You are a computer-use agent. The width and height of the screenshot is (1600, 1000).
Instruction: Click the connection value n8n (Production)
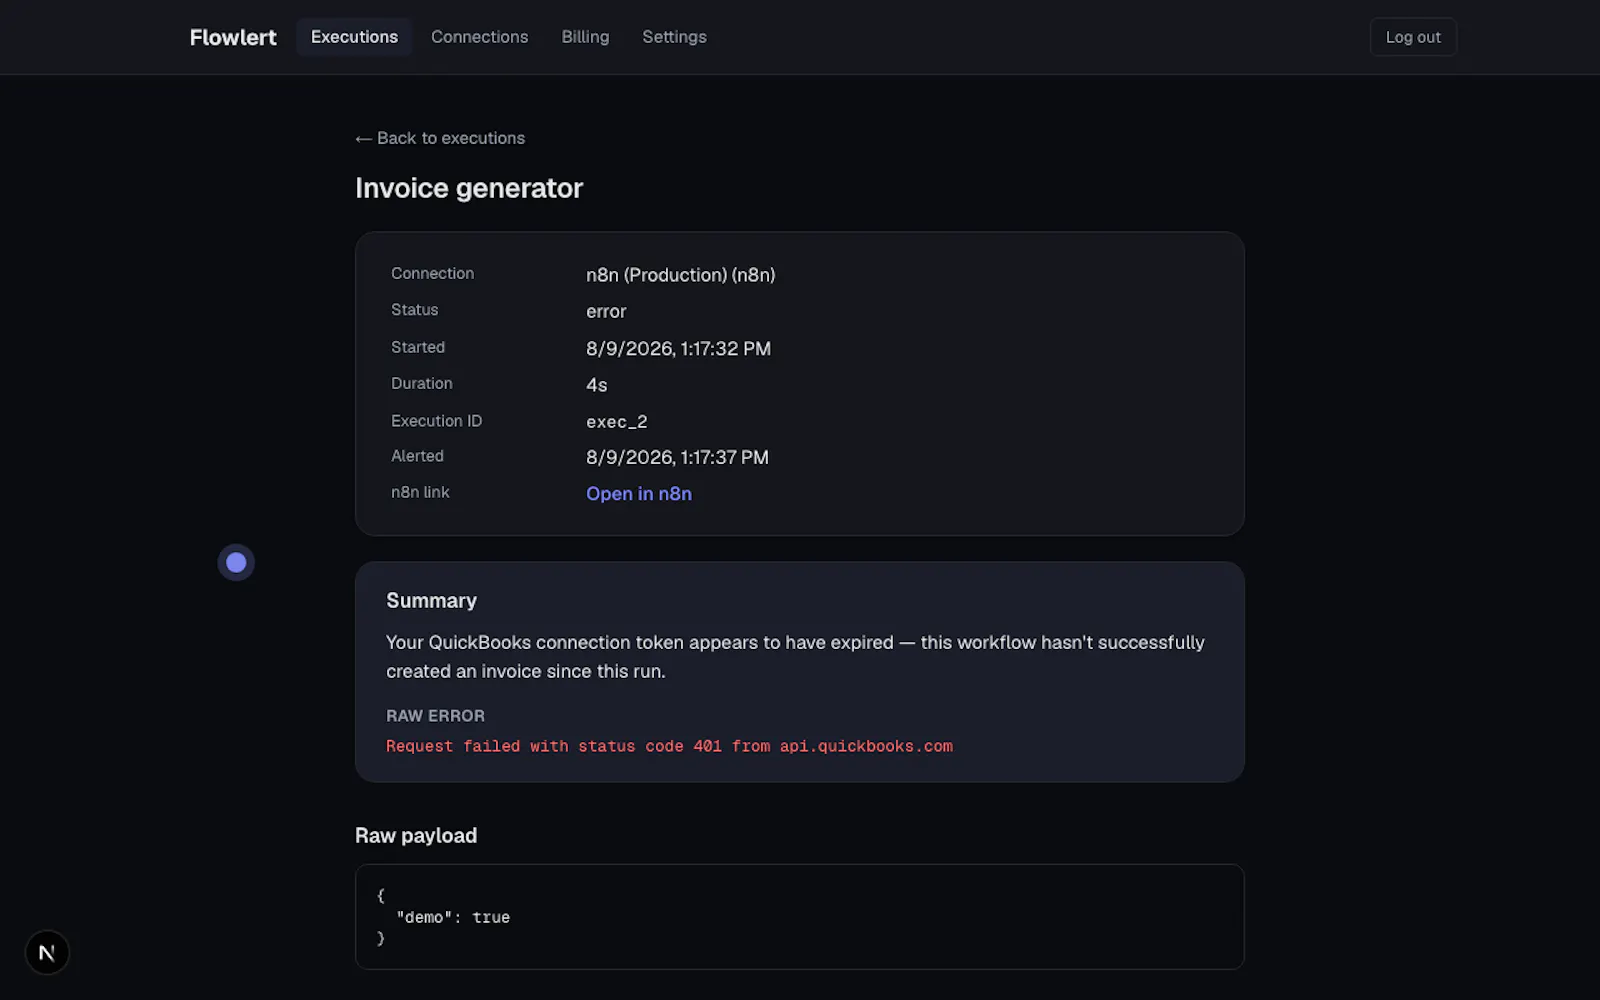(681, 275)
